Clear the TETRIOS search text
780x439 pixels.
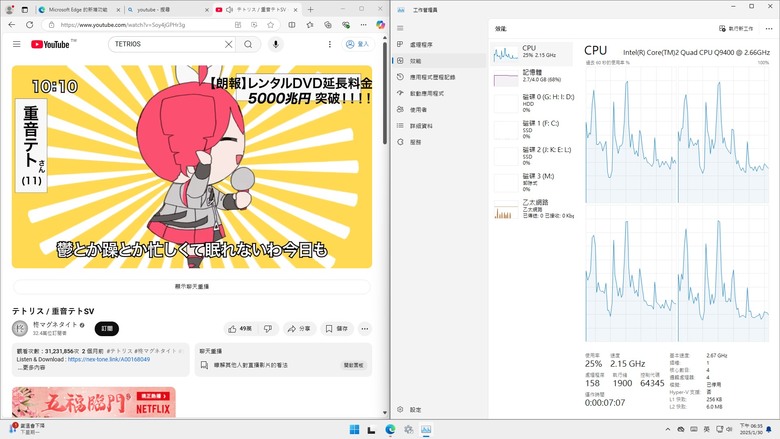click(x=228, y=44)
